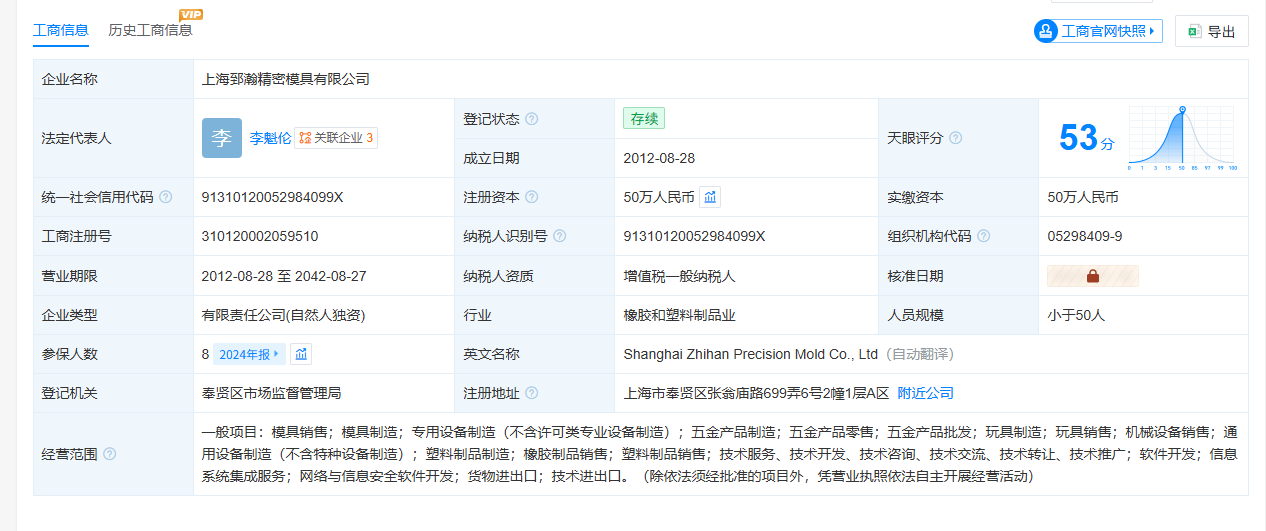Click industry value 橡胶和塑料制品业
The width and height of the screenshot is (1266, 531).
(679, 315)
